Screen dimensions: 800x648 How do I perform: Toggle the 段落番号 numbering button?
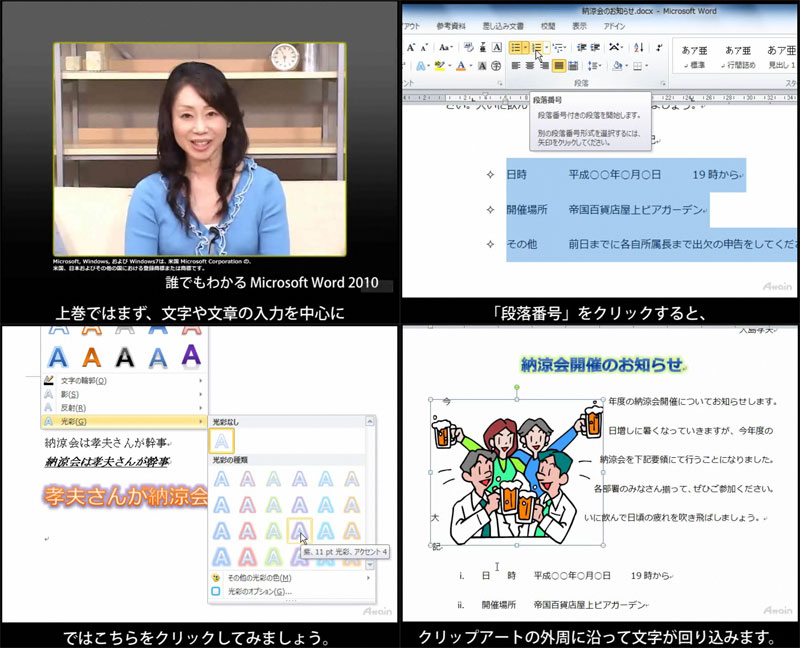point(537,47)
